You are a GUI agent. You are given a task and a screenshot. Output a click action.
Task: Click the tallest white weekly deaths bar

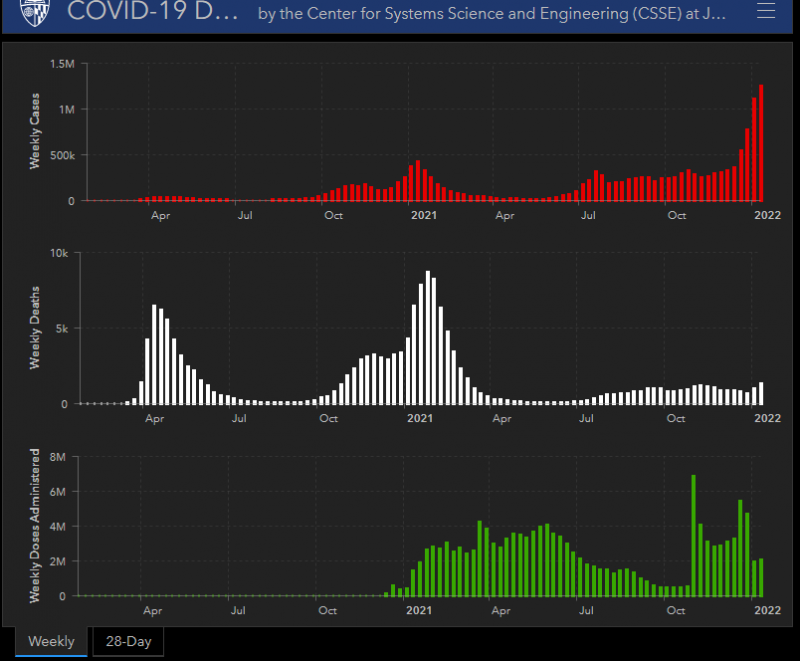428,338
